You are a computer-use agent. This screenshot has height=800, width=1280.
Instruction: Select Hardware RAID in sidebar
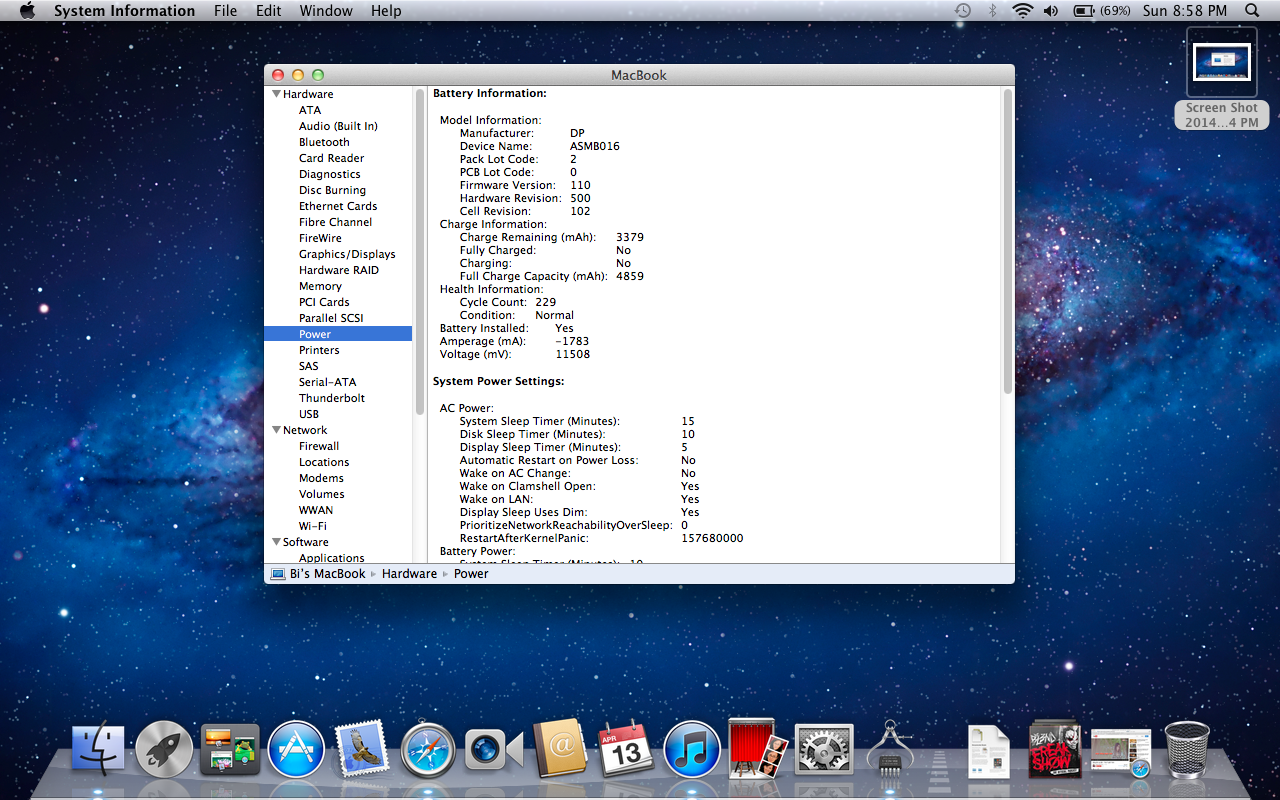coord(339,270)
